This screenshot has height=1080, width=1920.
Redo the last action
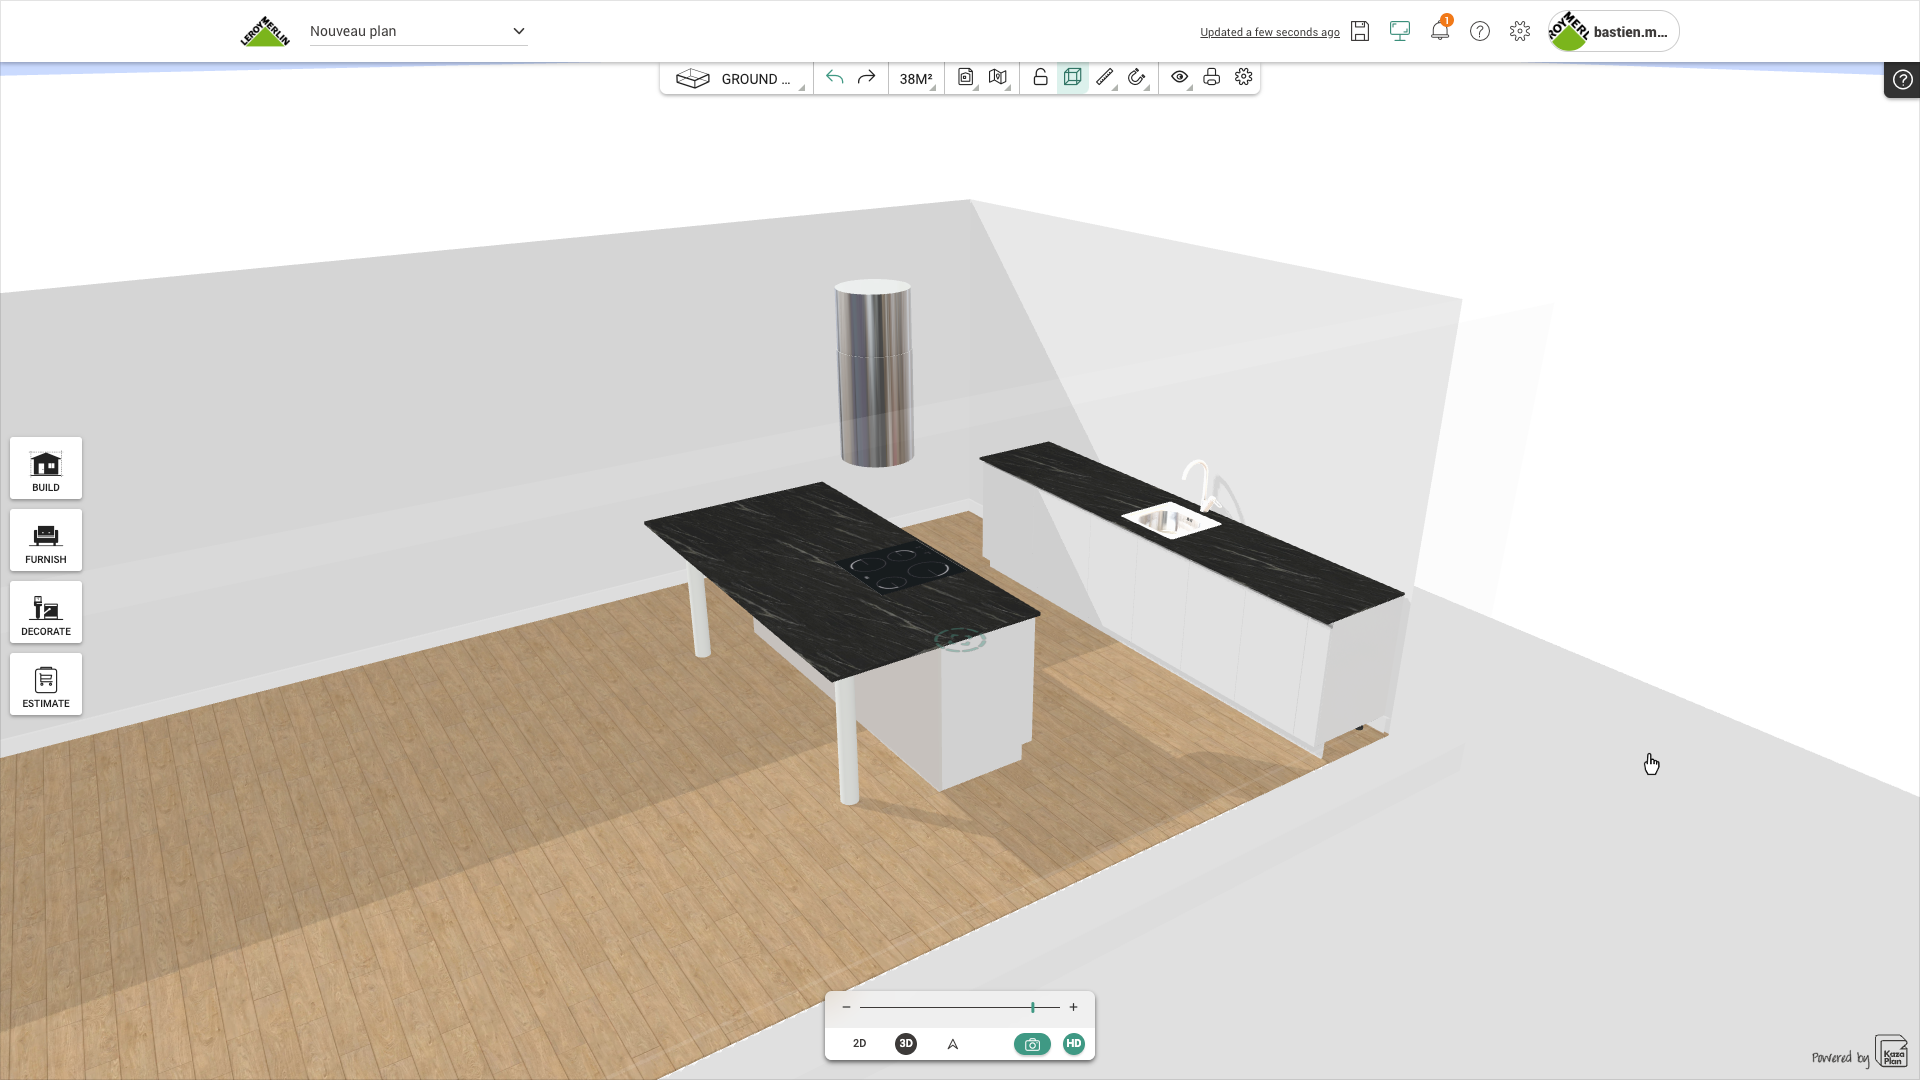867,77
